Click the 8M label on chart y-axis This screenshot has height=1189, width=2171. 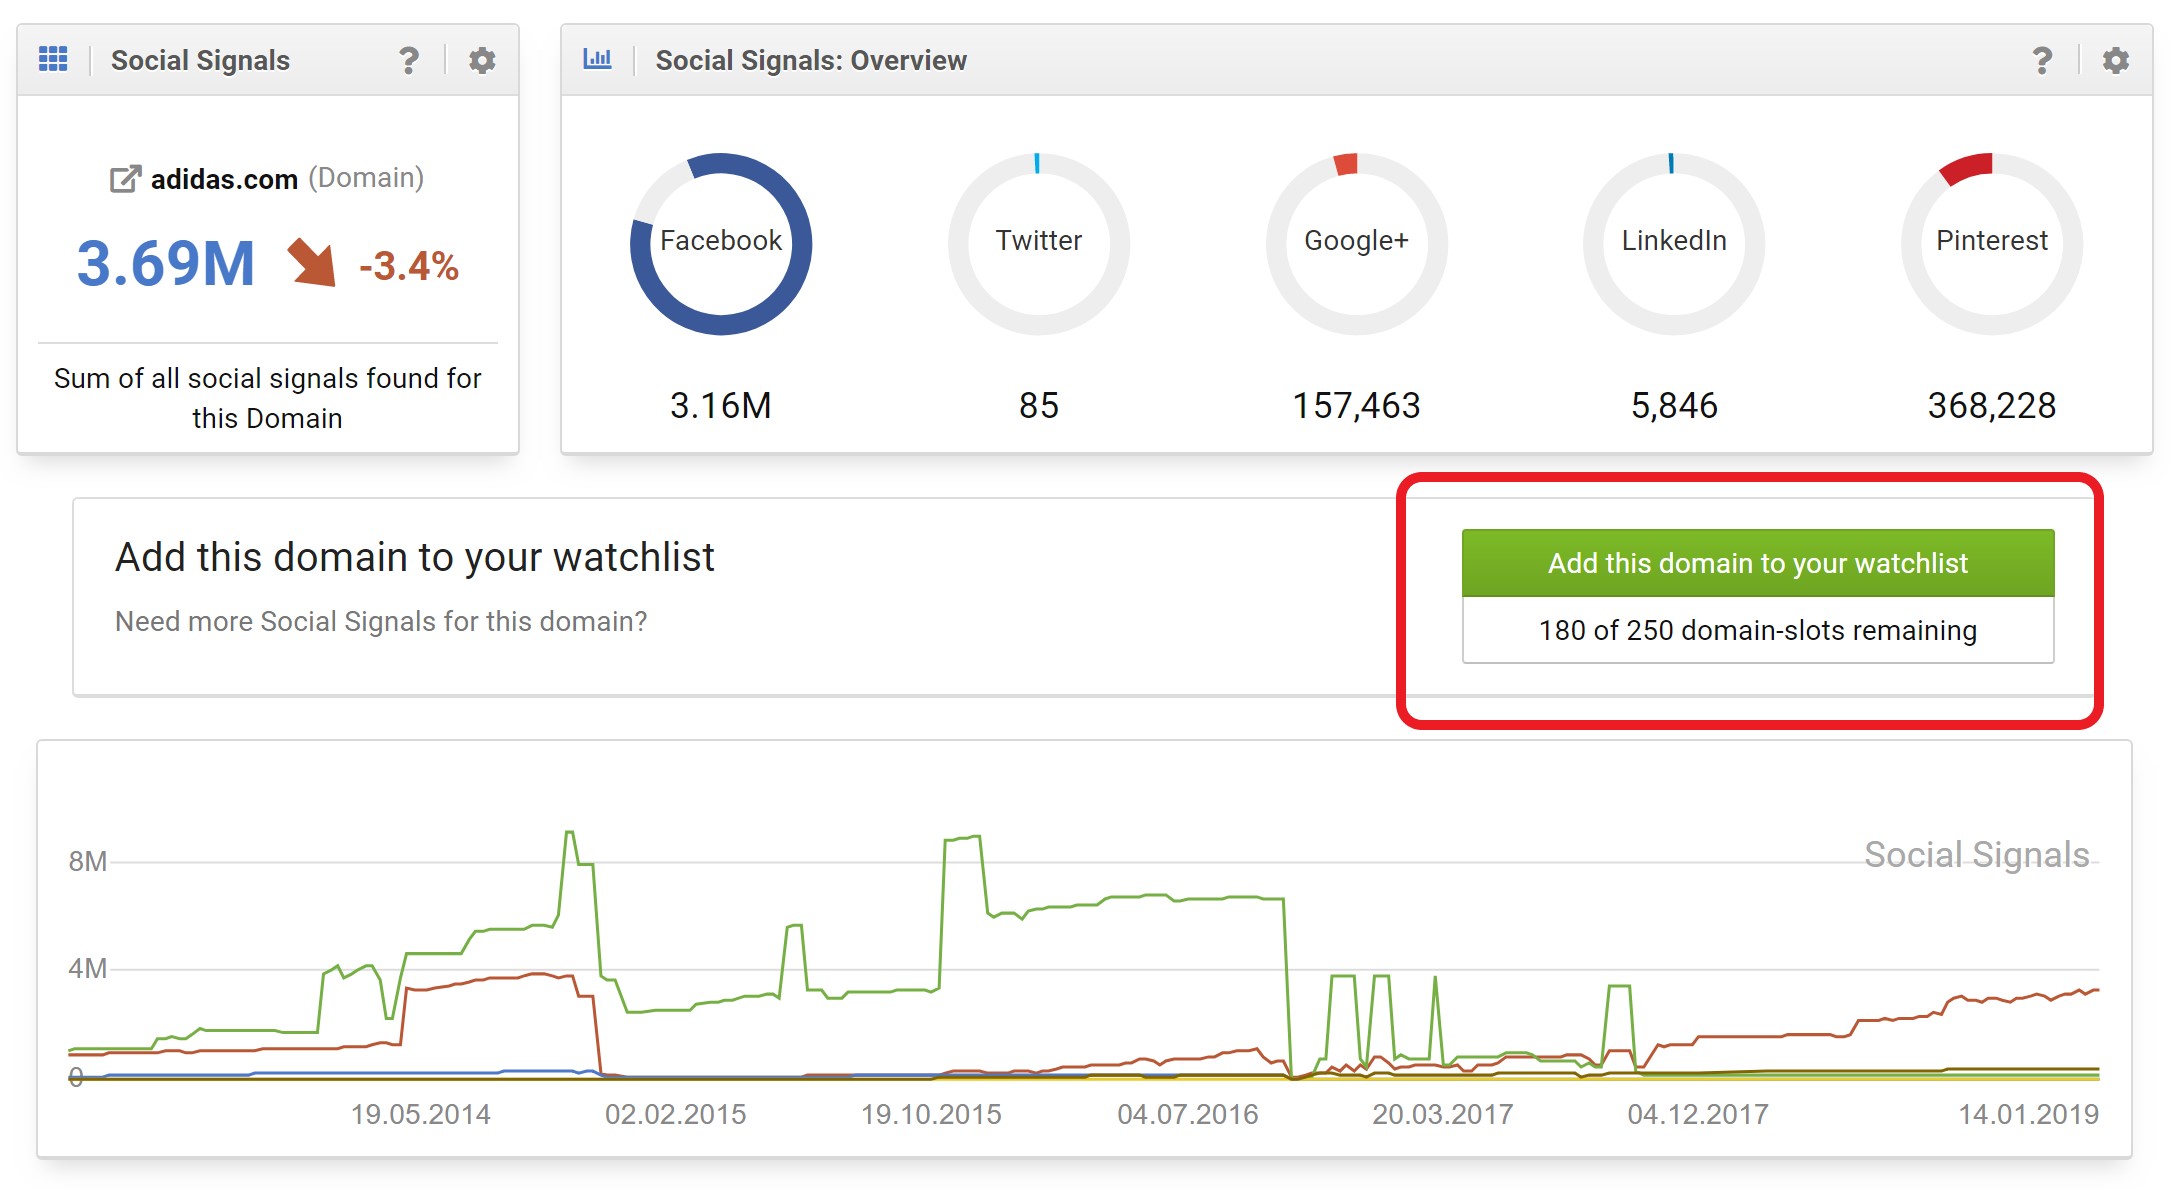[x=87, y=861]
